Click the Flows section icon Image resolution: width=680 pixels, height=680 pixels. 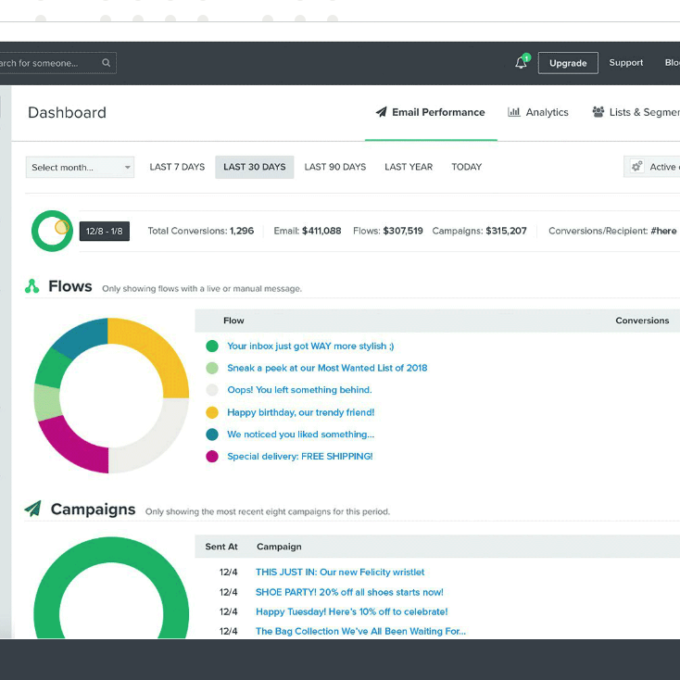pyautogui.click(x=32, y=287)
